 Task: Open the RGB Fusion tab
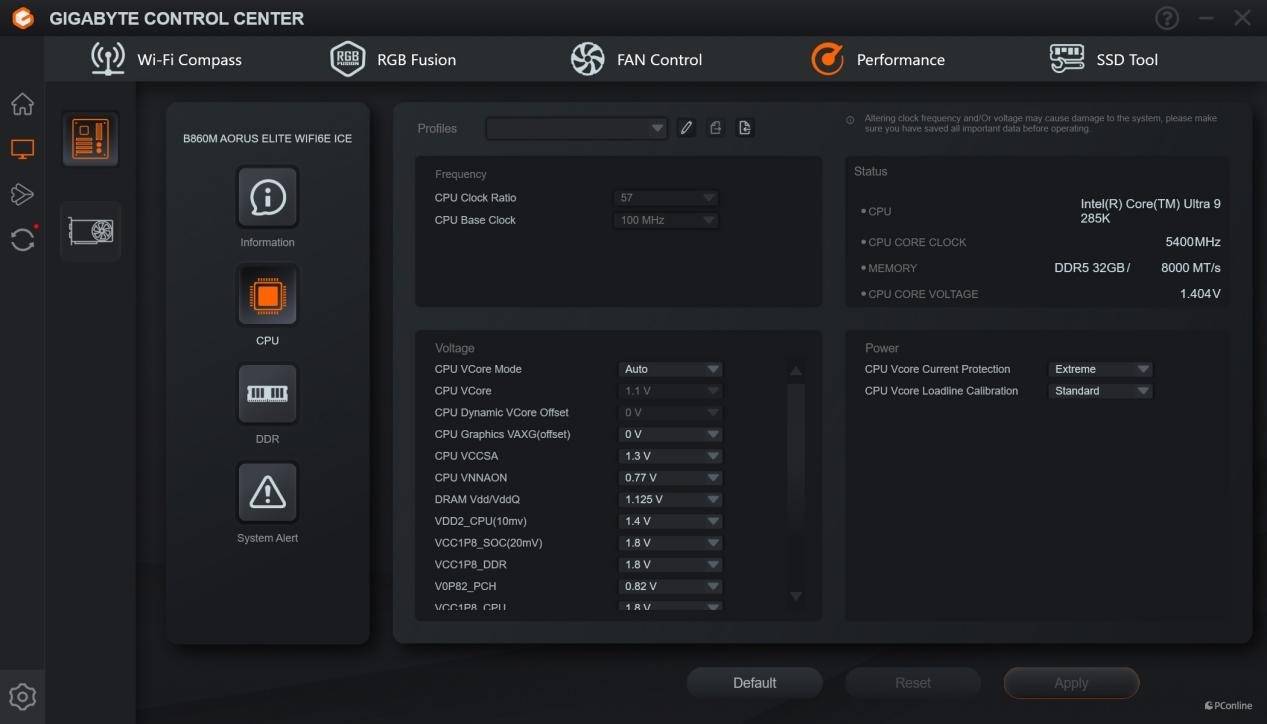point(393,60)
